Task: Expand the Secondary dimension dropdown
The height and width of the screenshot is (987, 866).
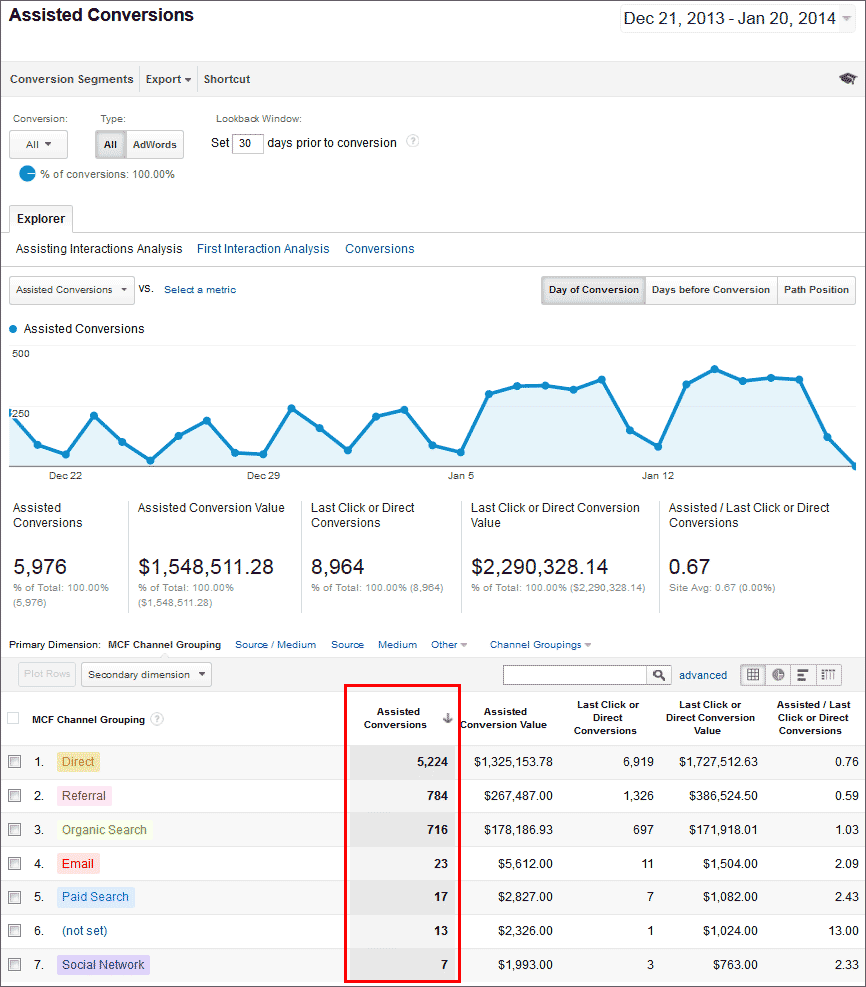Action: coord(146,675)
